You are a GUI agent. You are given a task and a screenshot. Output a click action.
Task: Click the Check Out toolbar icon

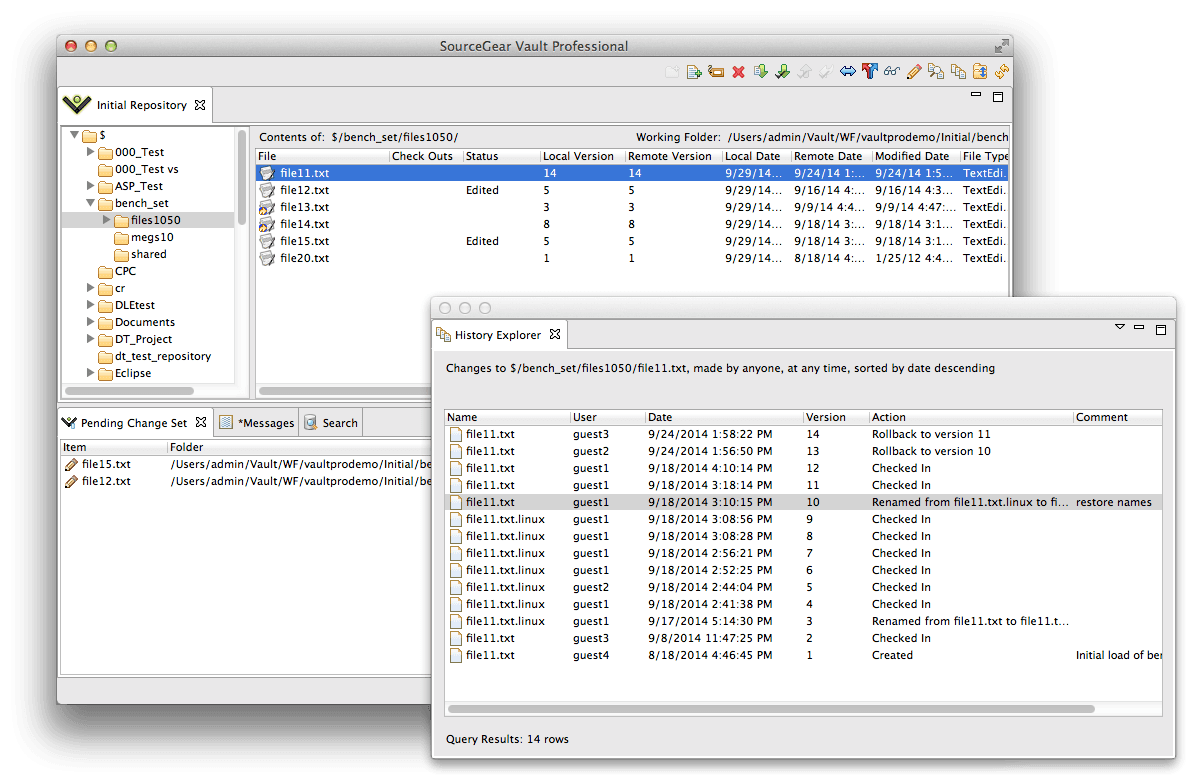point(782,71)
